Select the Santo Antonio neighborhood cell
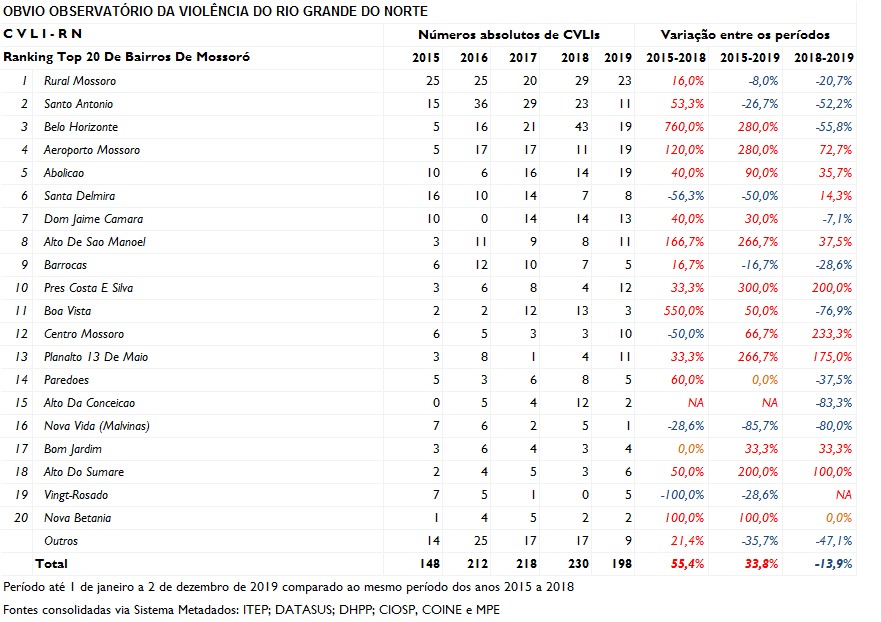 [79, 104]
